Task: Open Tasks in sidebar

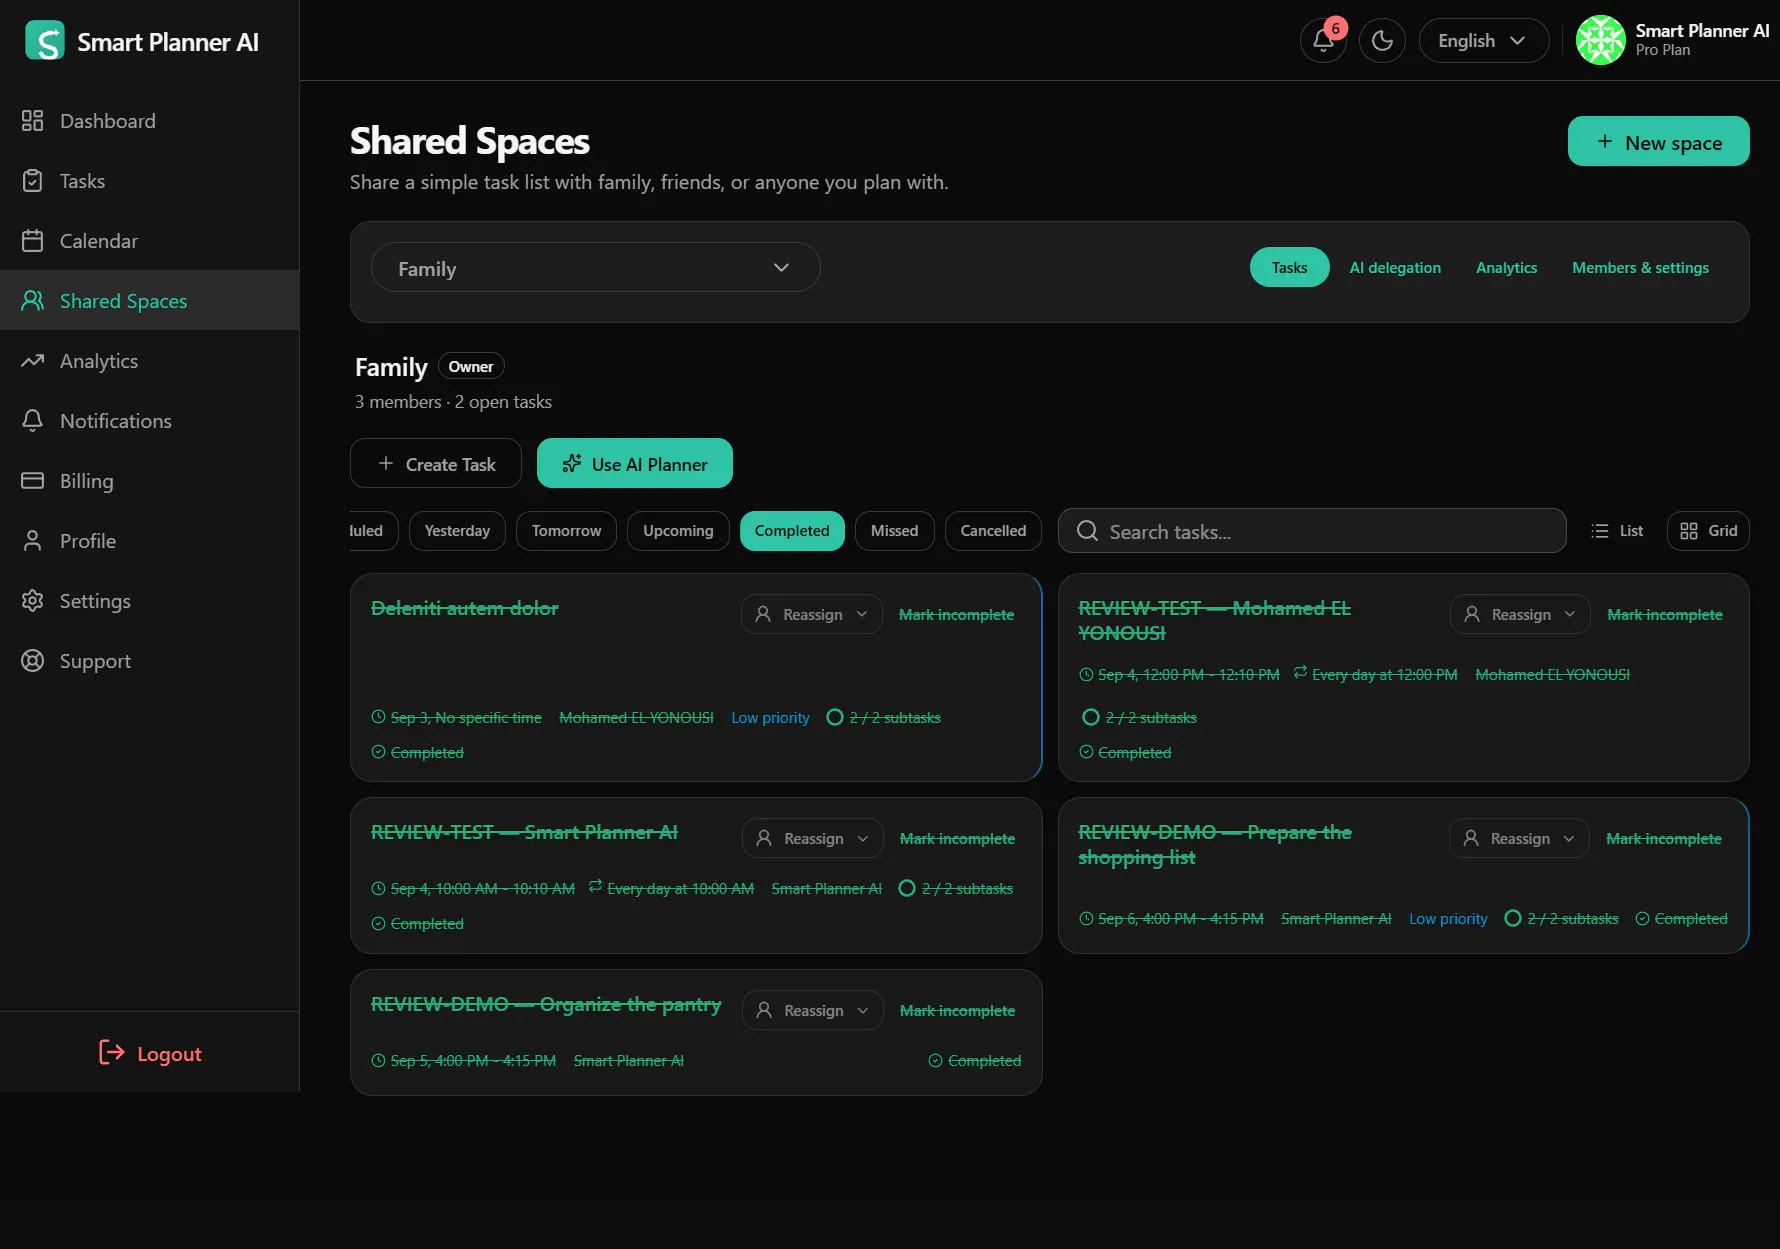Action: click(149, 181)
